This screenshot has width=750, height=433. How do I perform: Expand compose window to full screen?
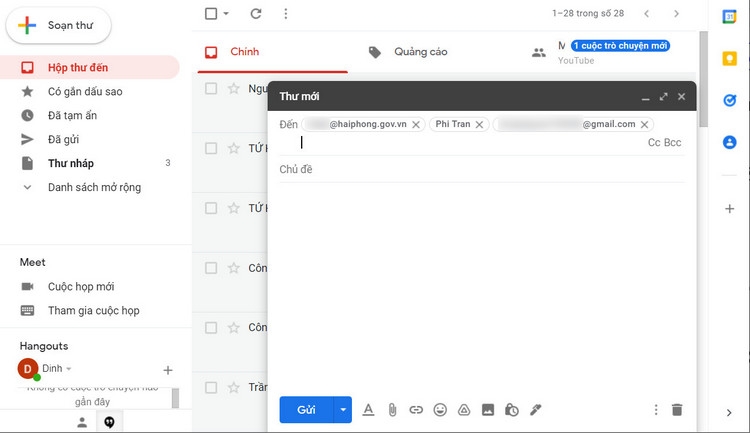pos(663,97)
